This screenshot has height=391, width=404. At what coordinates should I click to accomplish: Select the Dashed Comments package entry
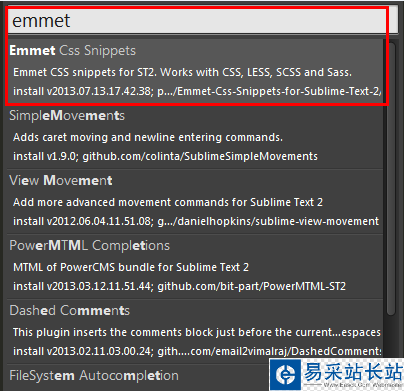click(x=195, y=331)
